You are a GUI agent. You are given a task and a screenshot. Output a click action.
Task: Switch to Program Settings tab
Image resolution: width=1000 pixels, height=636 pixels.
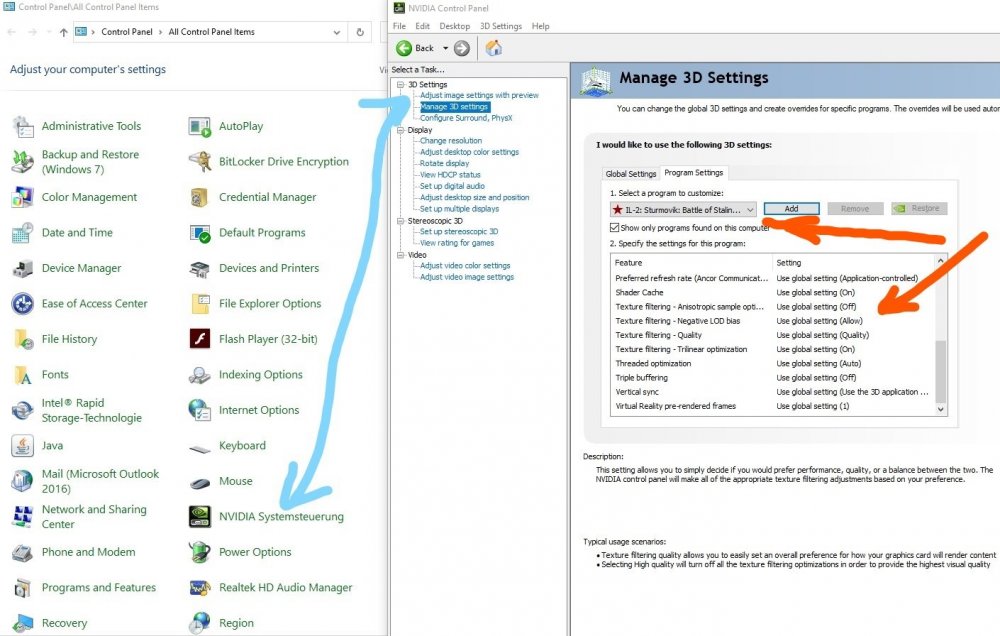(693, 173)
